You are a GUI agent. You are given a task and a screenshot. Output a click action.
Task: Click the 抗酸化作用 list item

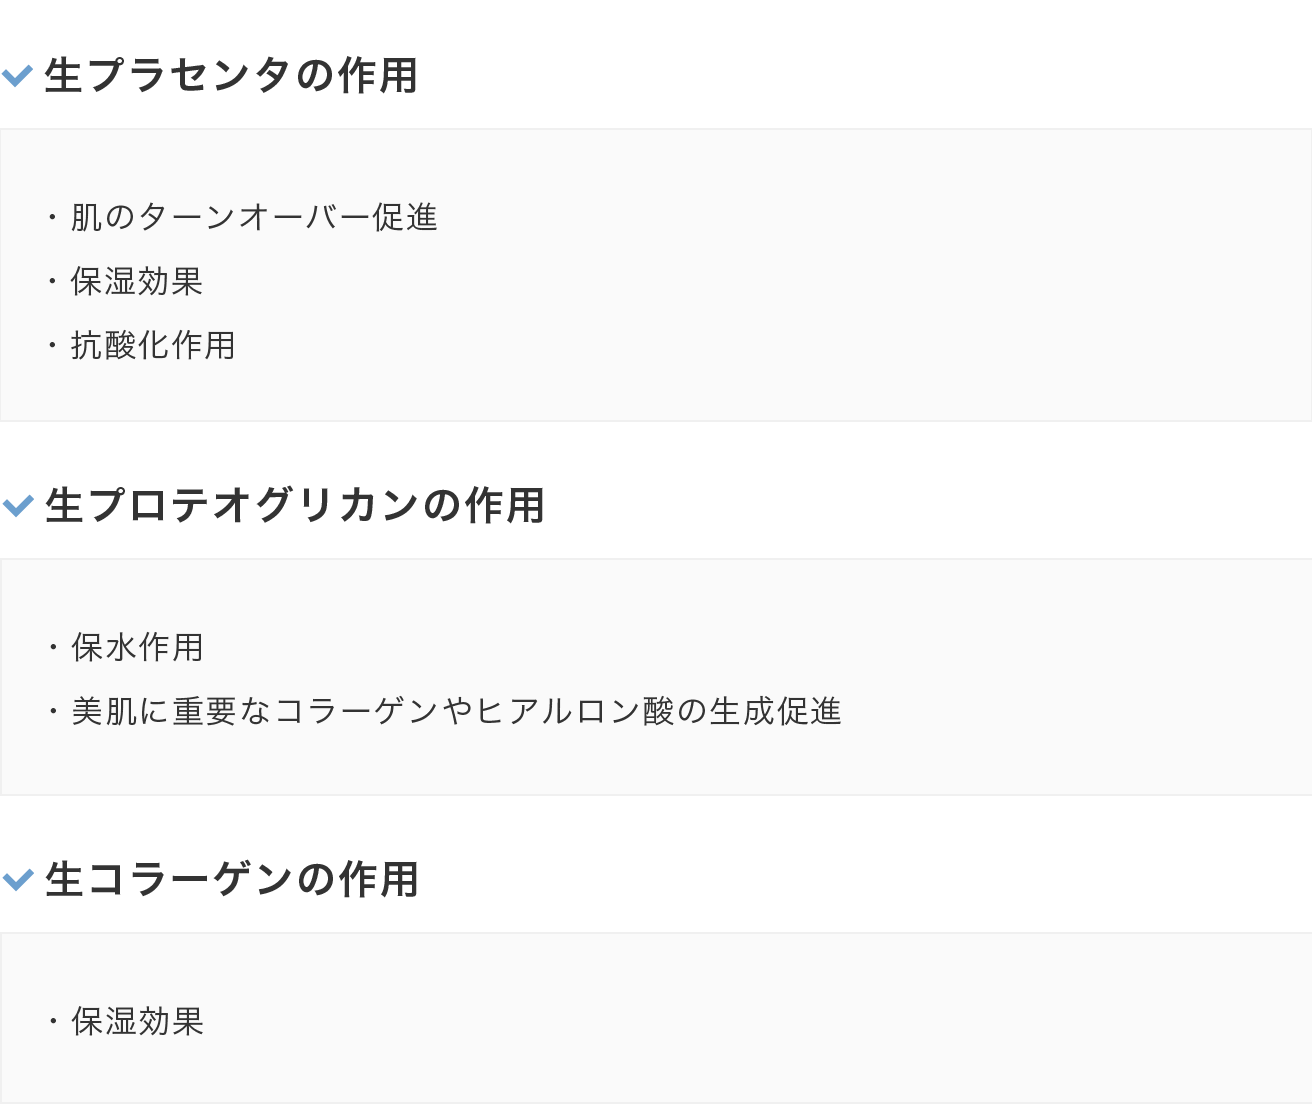pos(153,345)
